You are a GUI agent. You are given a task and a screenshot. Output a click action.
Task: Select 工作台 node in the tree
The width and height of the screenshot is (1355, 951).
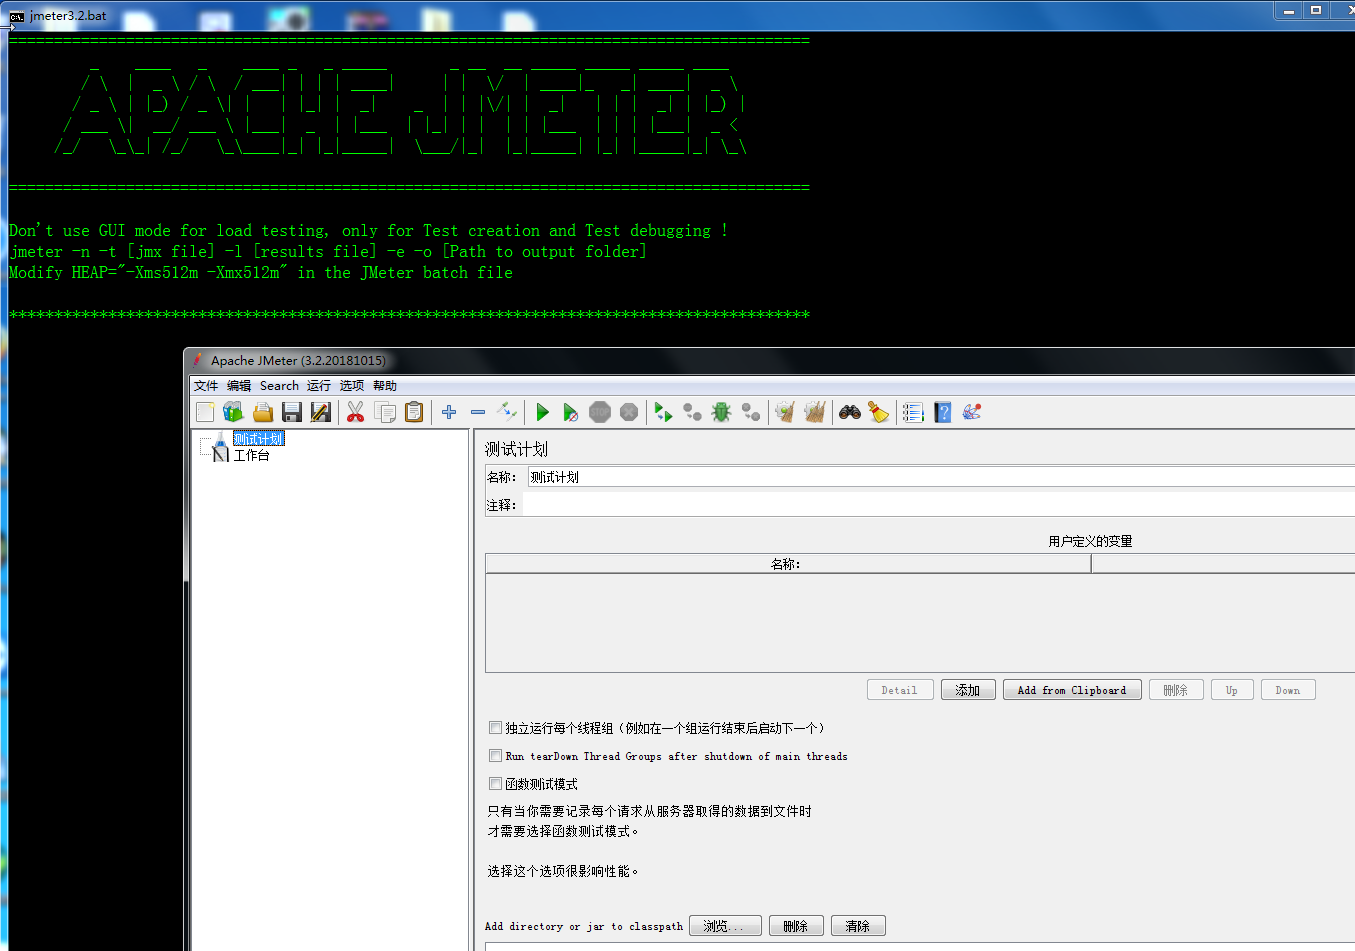[251, 455]
